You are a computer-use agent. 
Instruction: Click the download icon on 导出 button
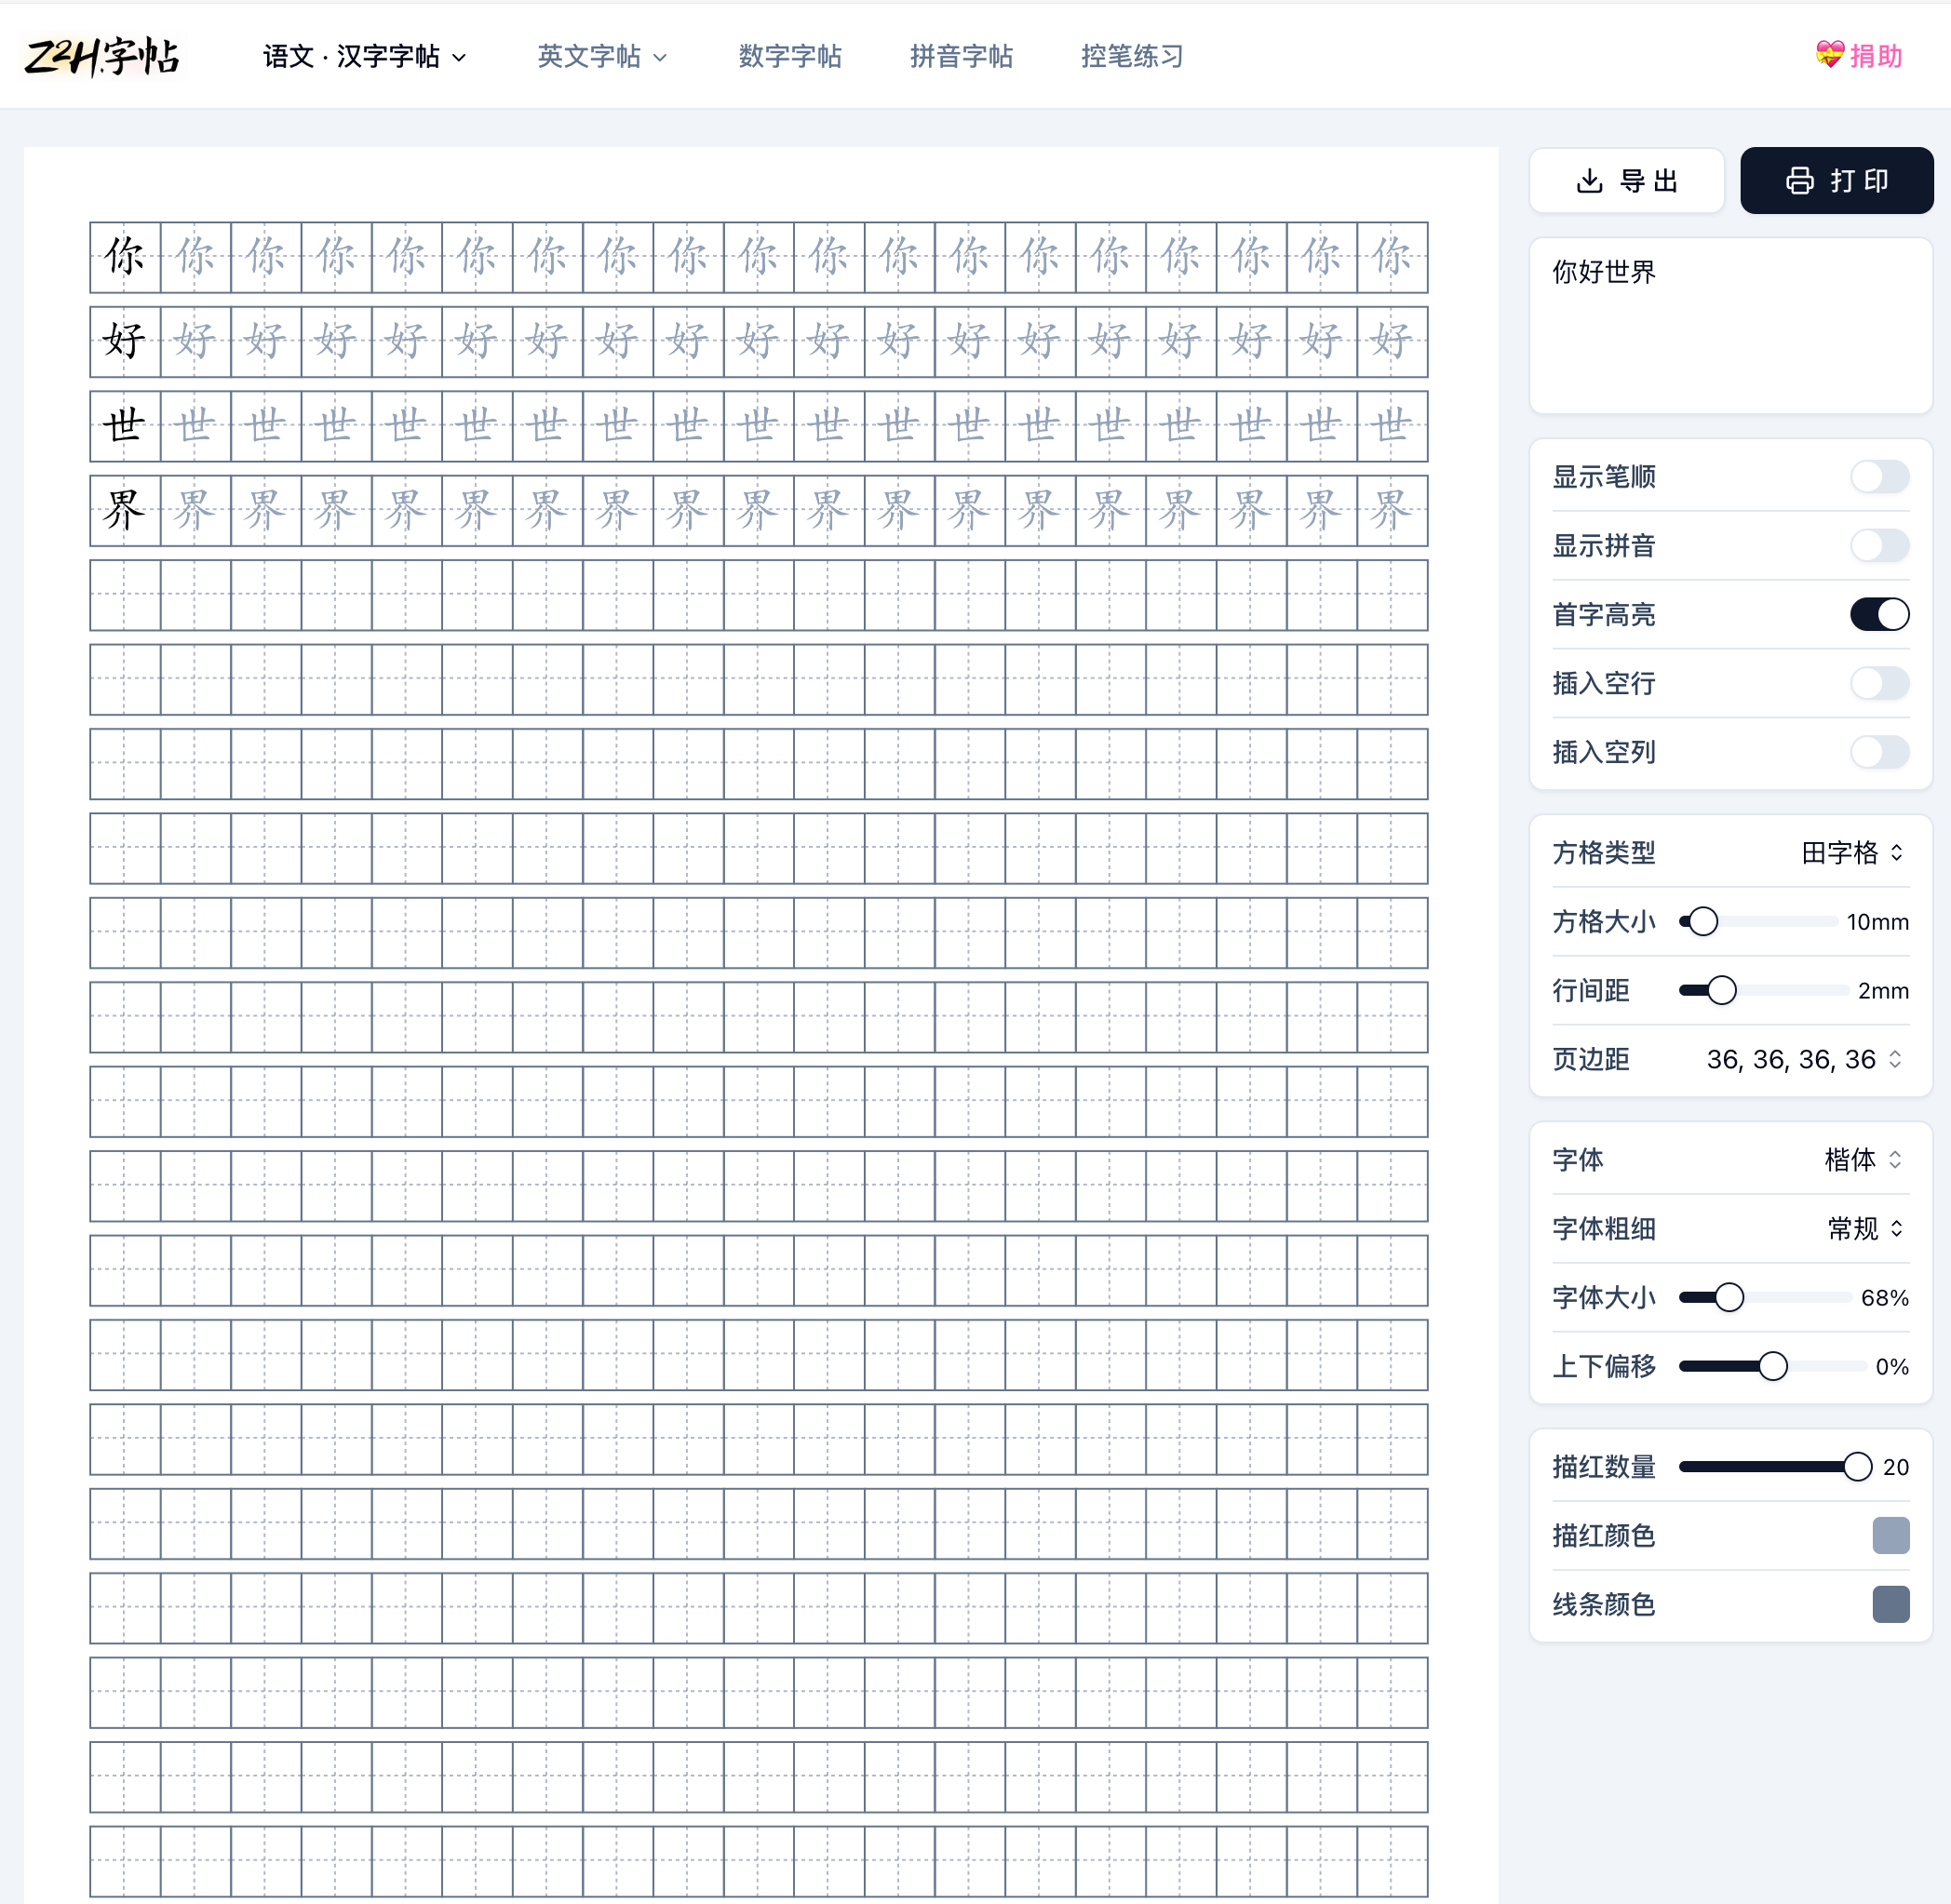(x=1589, y=181)
